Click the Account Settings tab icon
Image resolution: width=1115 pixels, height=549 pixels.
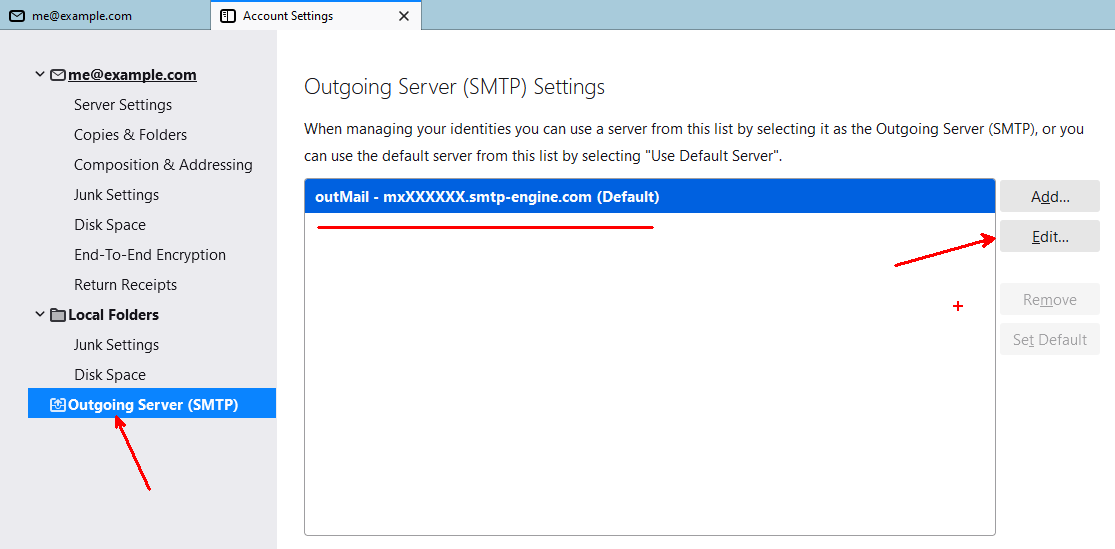tap(228, 16)
